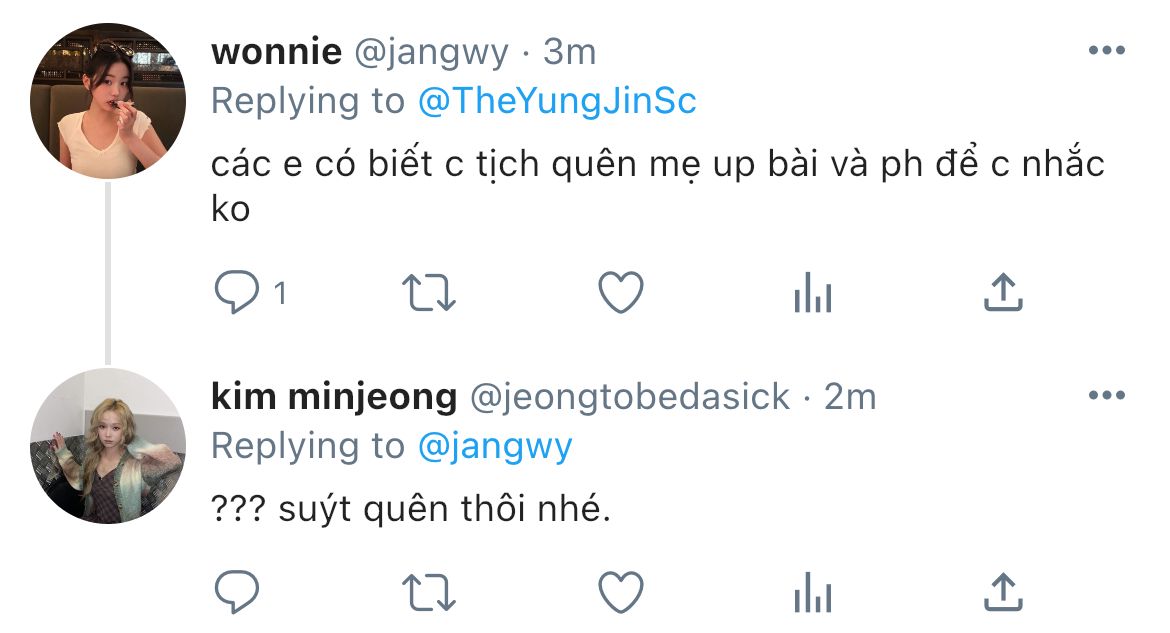Reply to wonnie's tweet
The width and height of the screenshot is (1170, 633).
[x=237, y=293]
